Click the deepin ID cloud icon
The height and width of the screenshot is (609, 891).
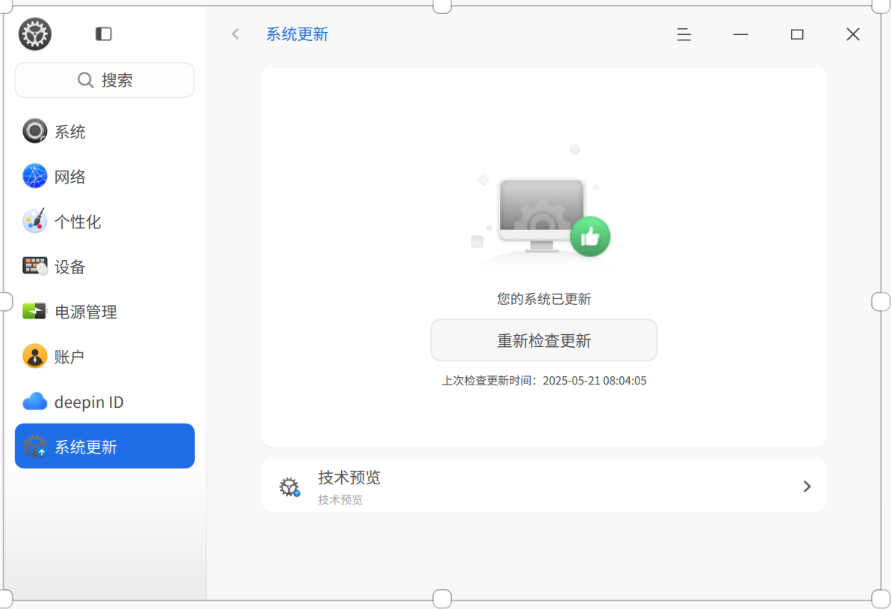(35, 401)
